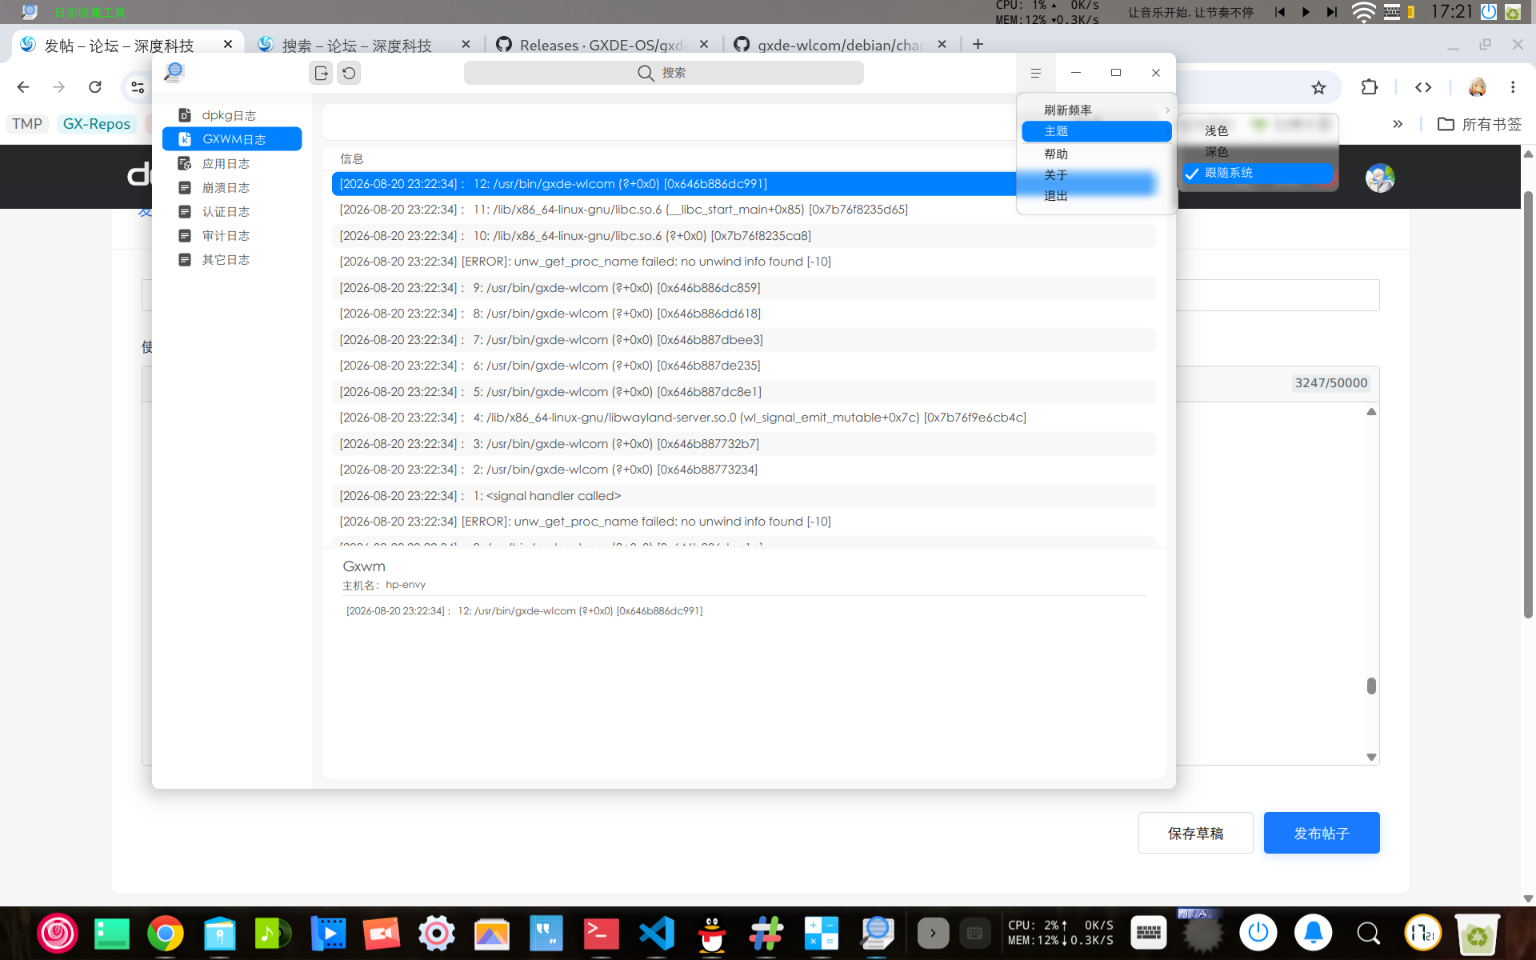Expand the bookmarks bar overflow chevron
Viewport: 1536px width, 960px height.
click(1397, 124)
